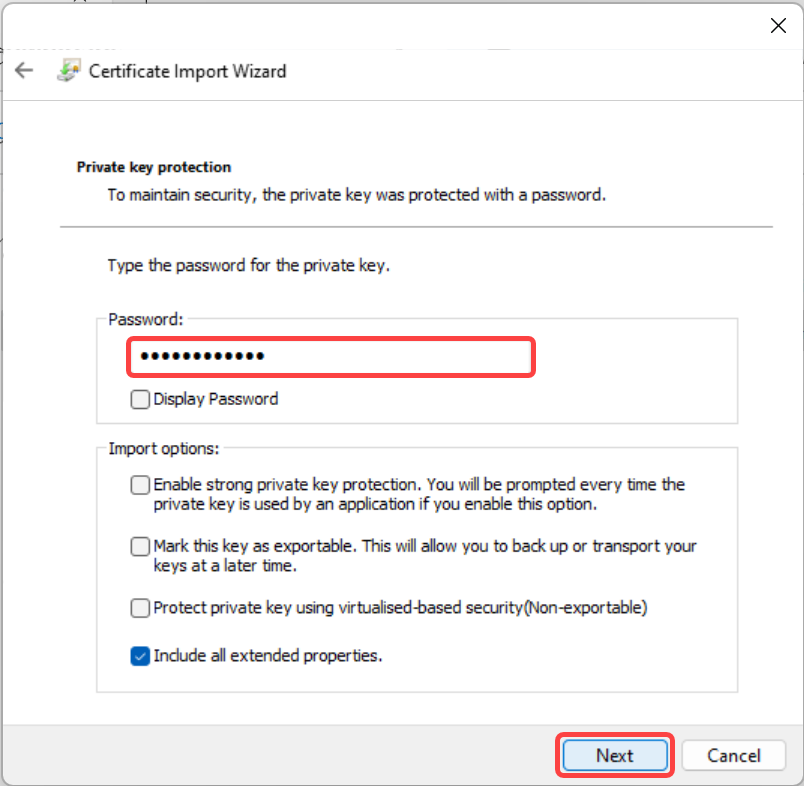Tick the Display Password checkbox
804x786 pixels.
click(140, 399)
